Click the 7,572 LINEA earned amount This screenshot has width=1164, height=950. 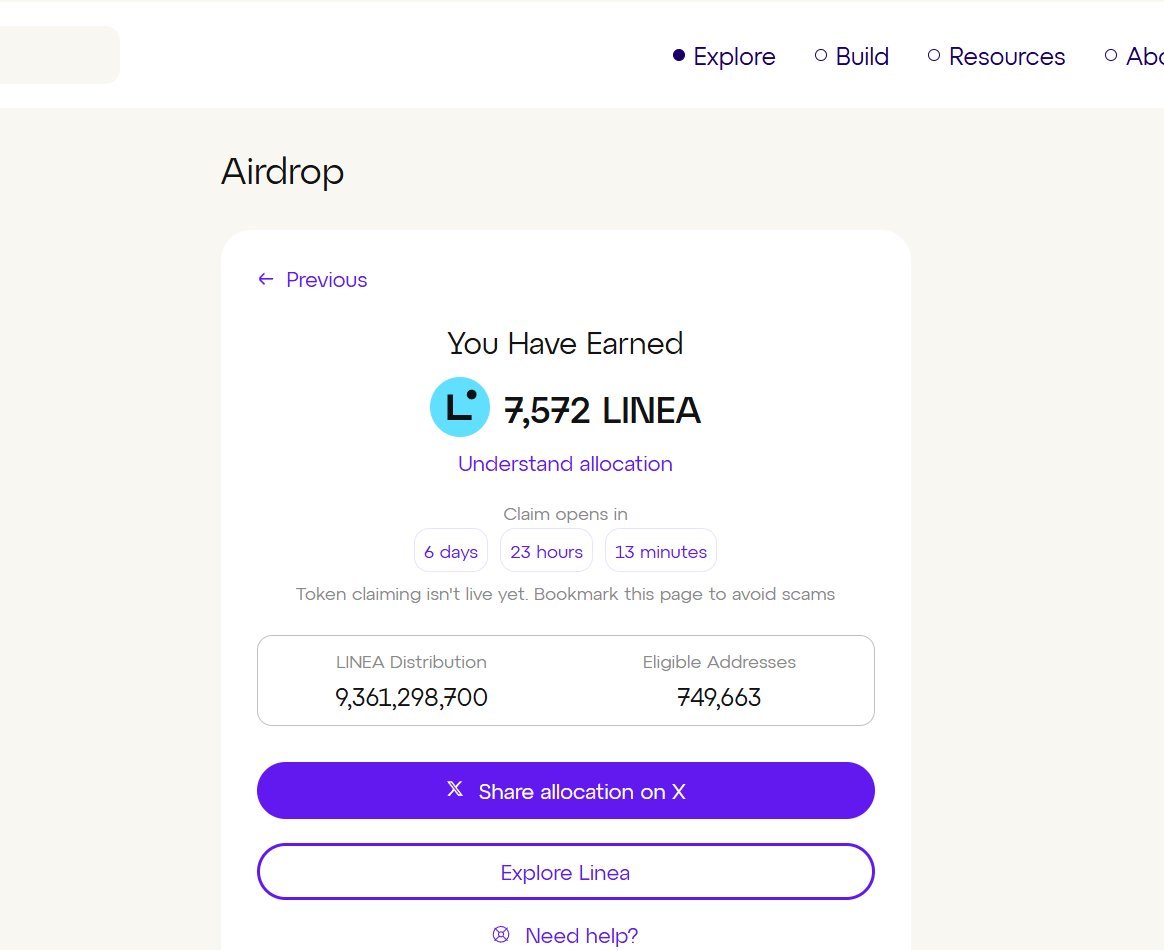point(602,410)
